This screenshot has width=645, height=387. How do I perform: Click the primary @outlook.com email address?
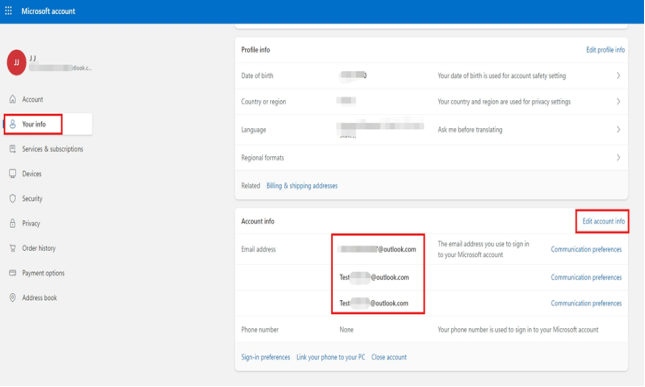(x=377, y=249)
